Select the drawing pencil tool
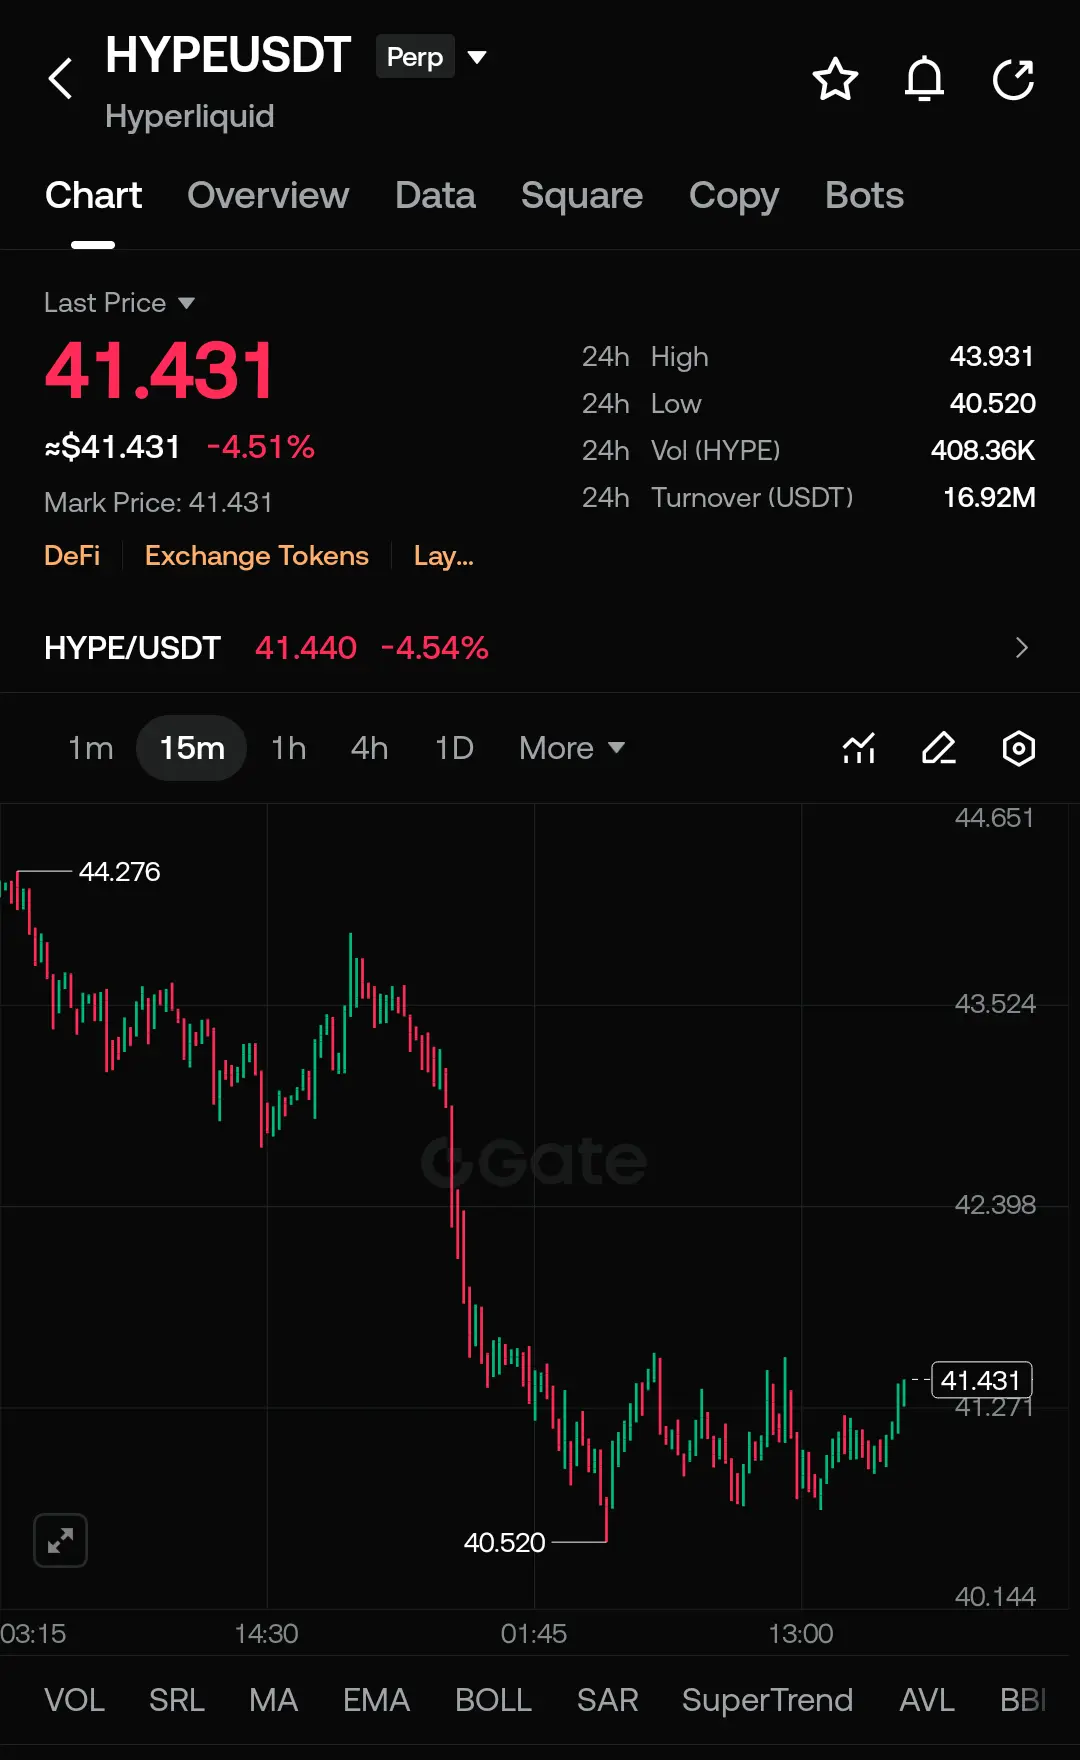 [x=939, y=748]
